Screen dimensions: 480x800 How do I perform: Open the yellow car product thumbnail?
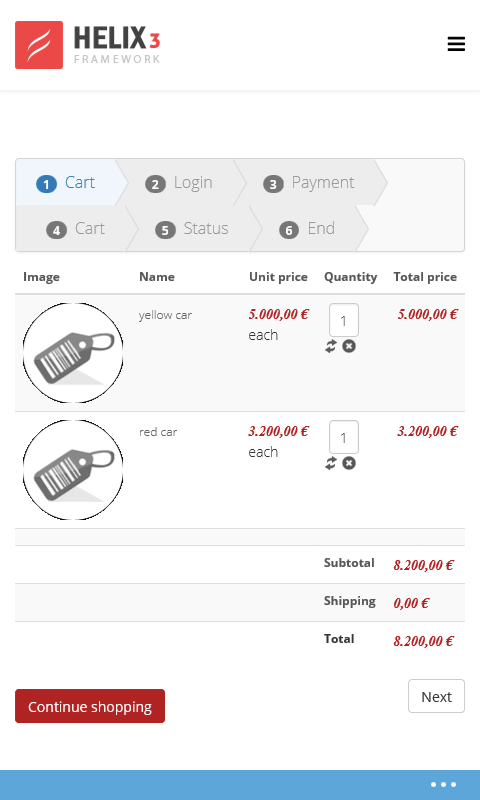click(73, 353)
